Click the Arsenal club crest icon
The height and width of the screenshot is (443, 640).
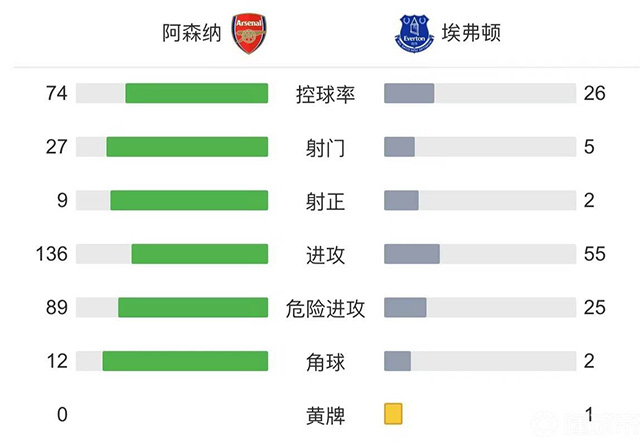(248, 34)
